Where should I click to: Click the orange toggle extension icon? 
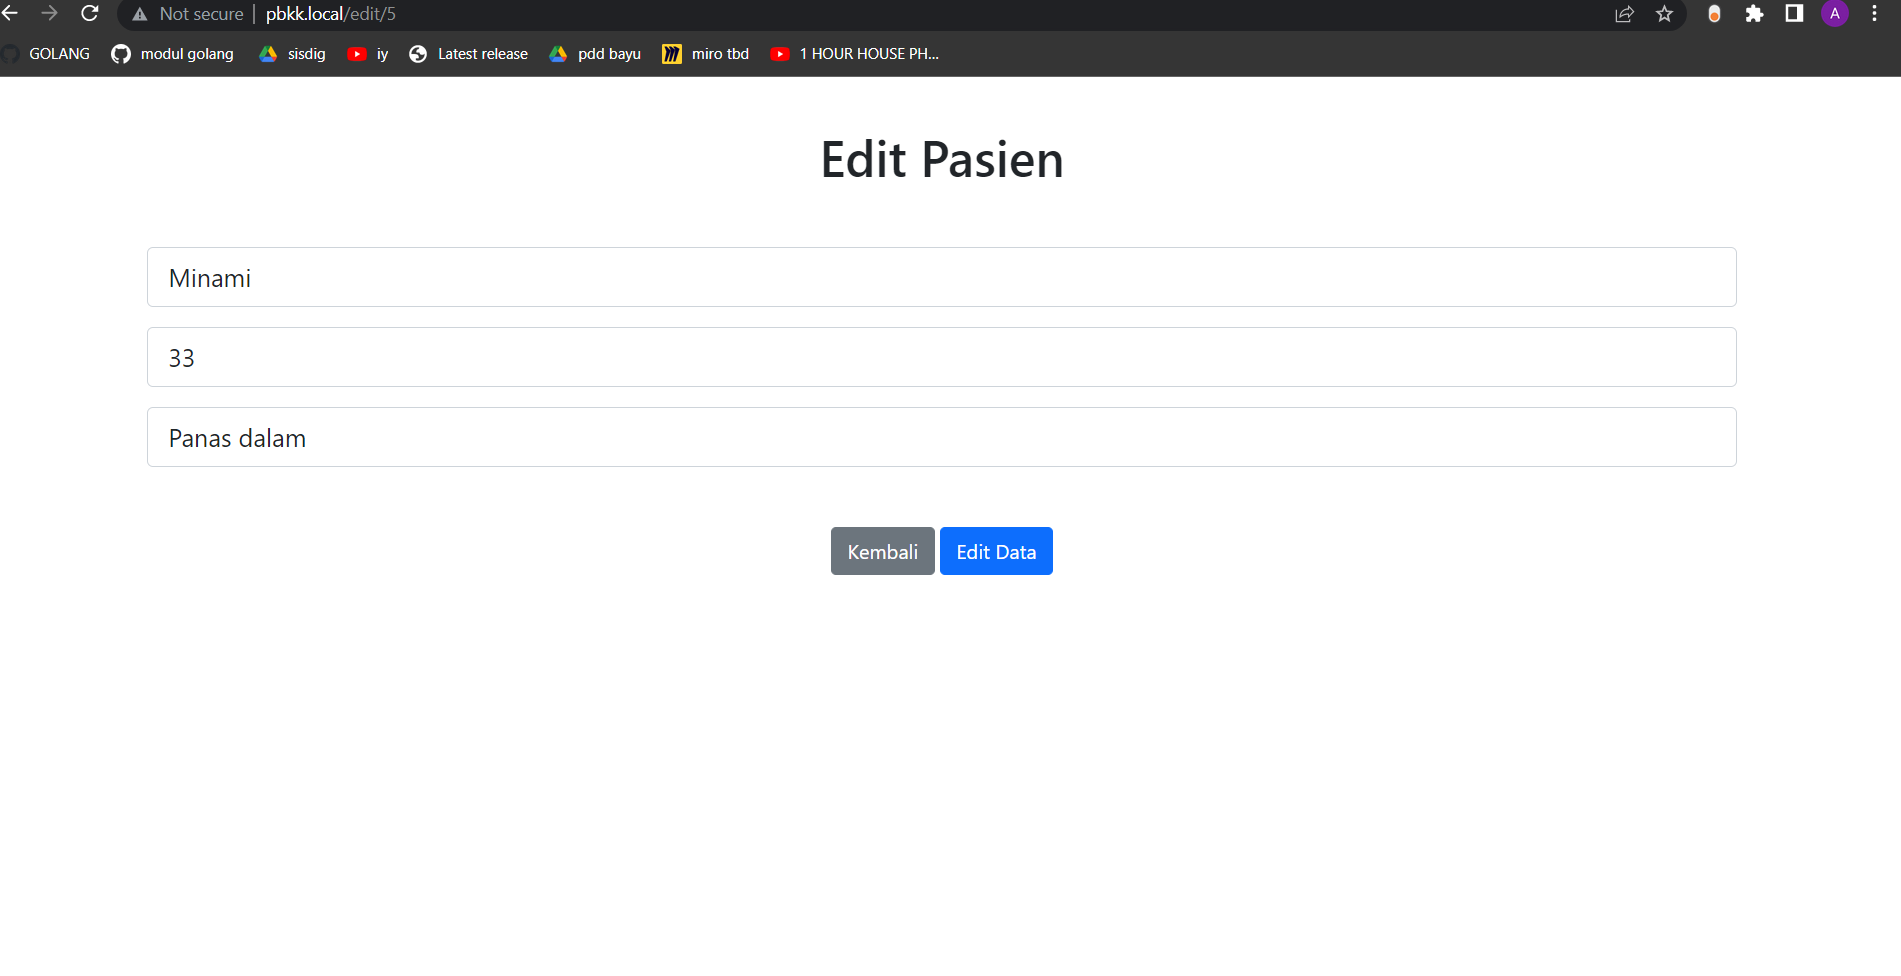(1714, 15)
